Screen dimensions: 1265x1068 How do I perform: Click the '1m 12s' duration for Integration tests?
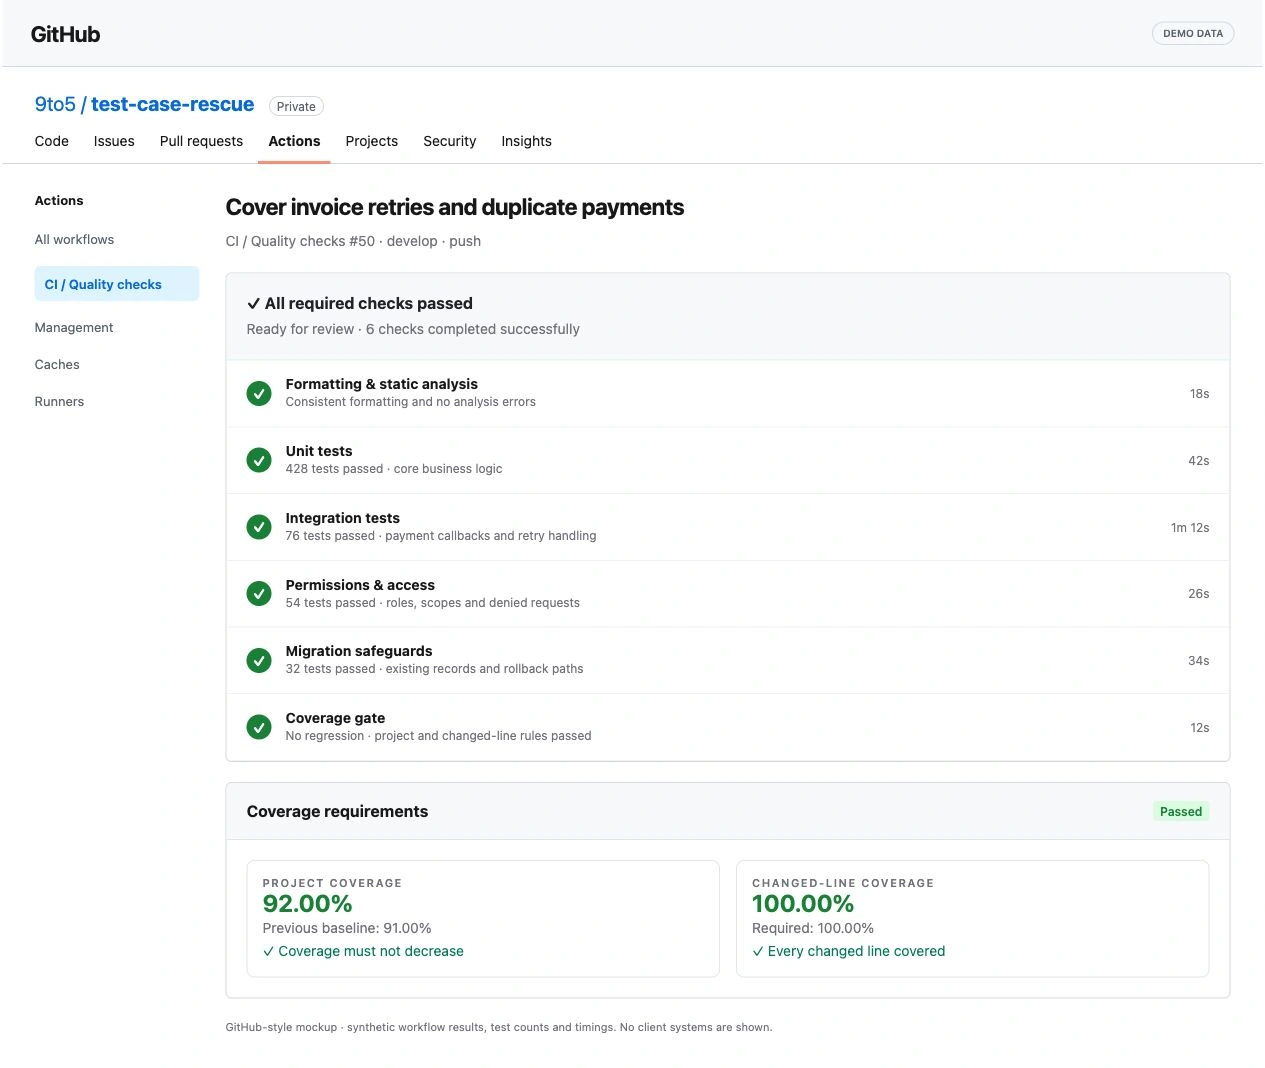pyautogui.click(x=1190, y=528)
